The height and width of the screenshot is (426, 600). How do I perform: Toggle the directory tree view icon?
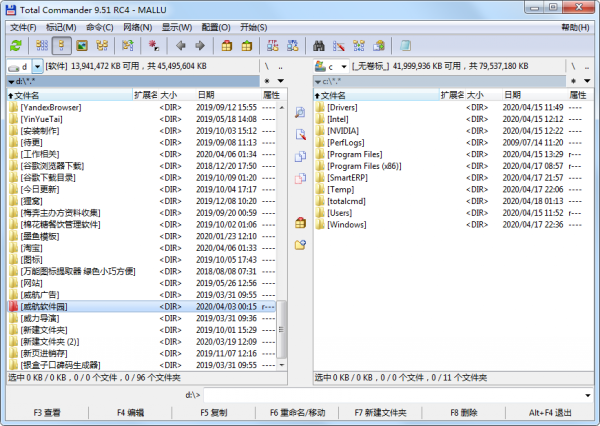pyautogui.click(x=102, y=46)
